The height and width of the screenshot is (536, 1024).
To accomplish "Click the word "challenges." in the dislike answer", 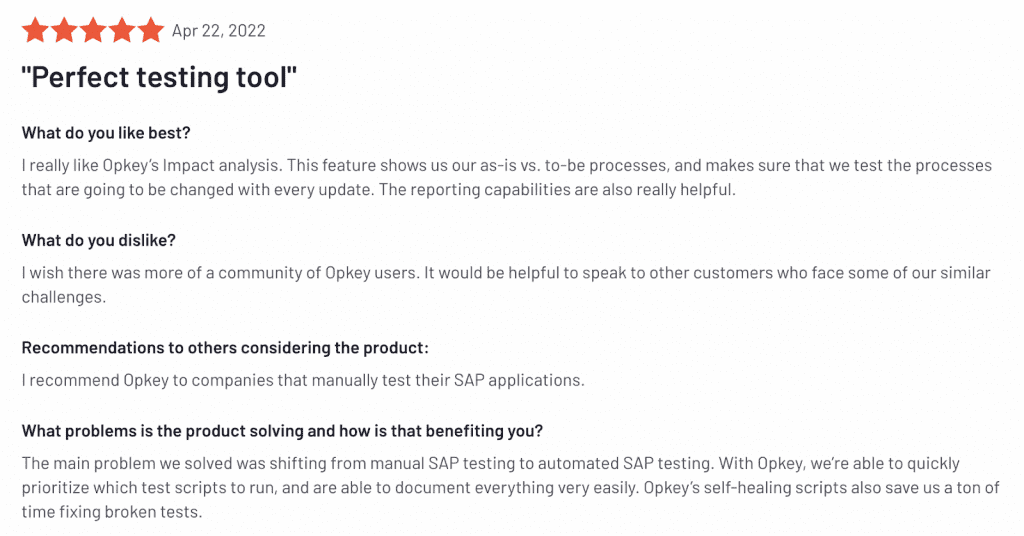I will 63,296.
